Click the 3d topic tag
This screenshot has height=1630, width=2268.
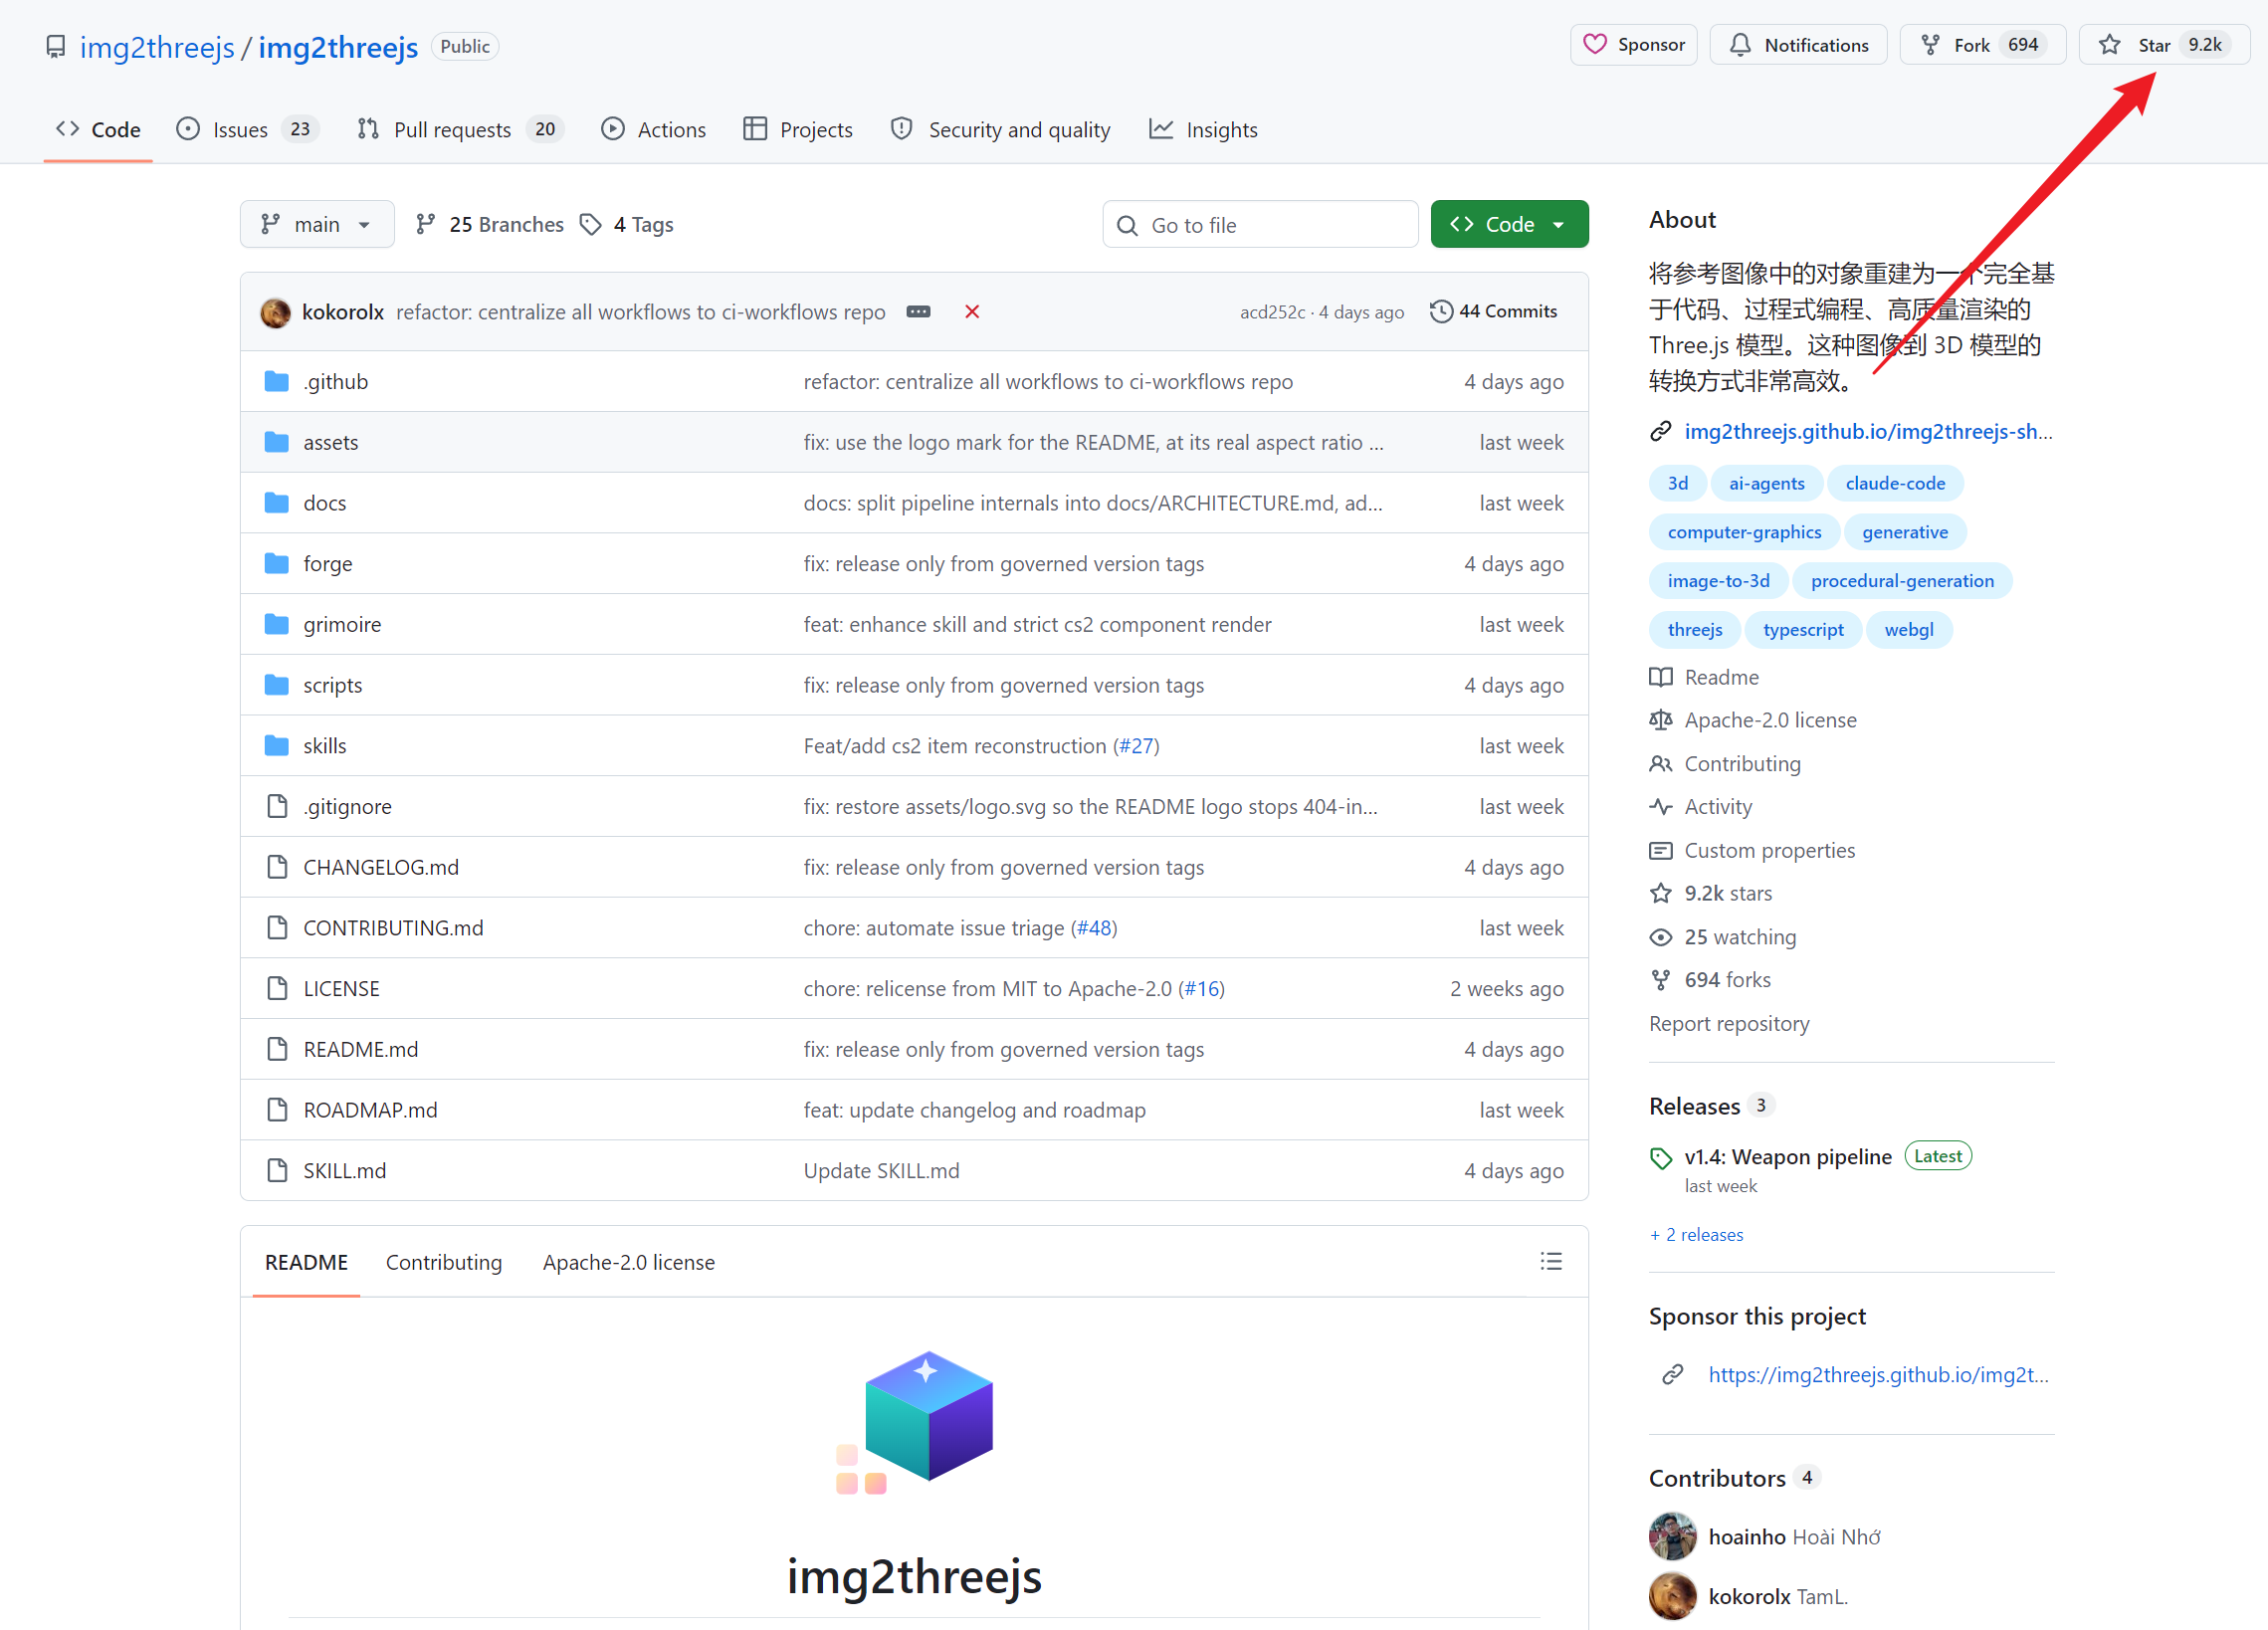pyautogui.click(x=1678, y=484)
